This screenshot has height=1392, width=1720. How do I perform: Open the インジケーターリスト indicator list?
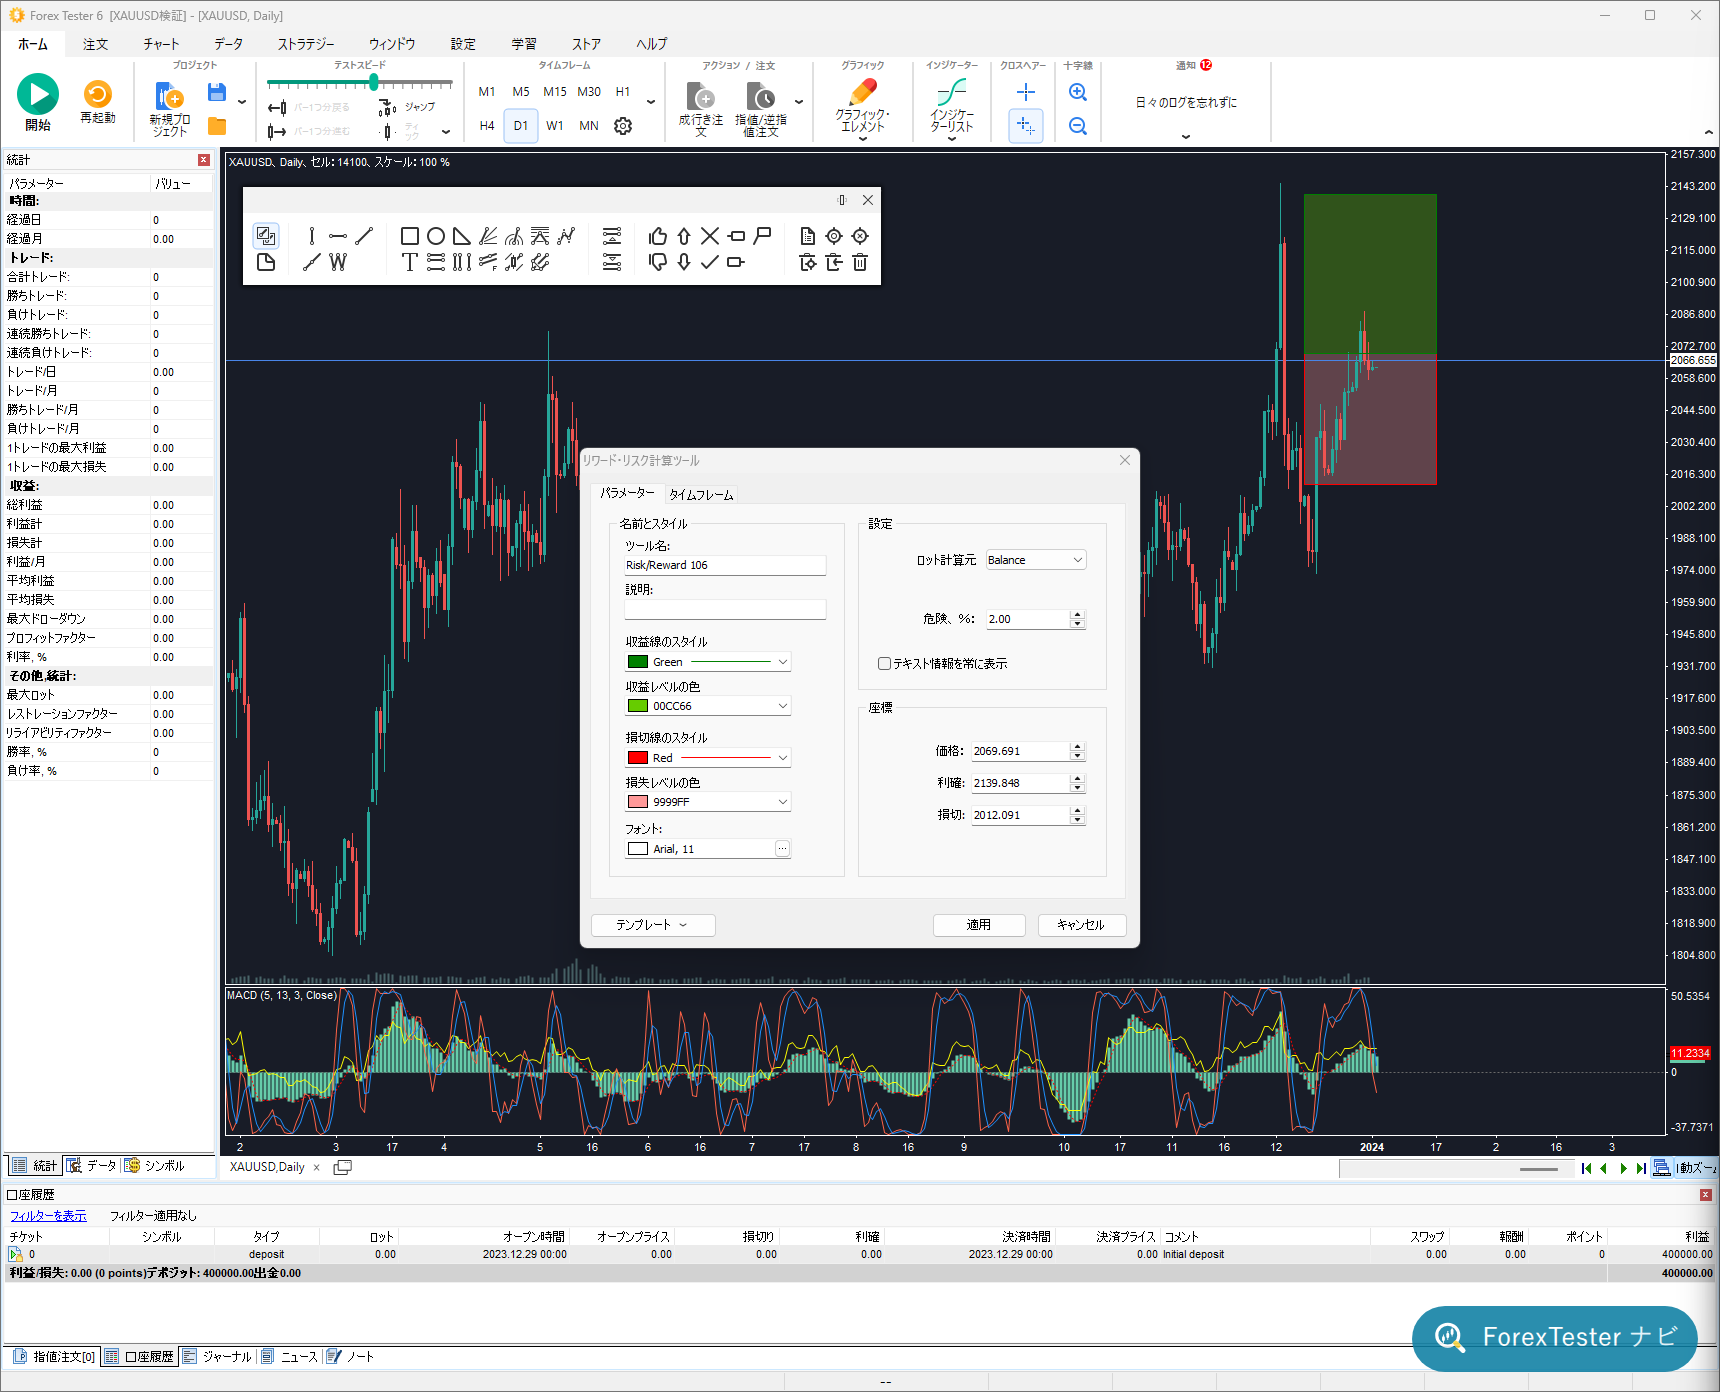[x=952, y=108]
